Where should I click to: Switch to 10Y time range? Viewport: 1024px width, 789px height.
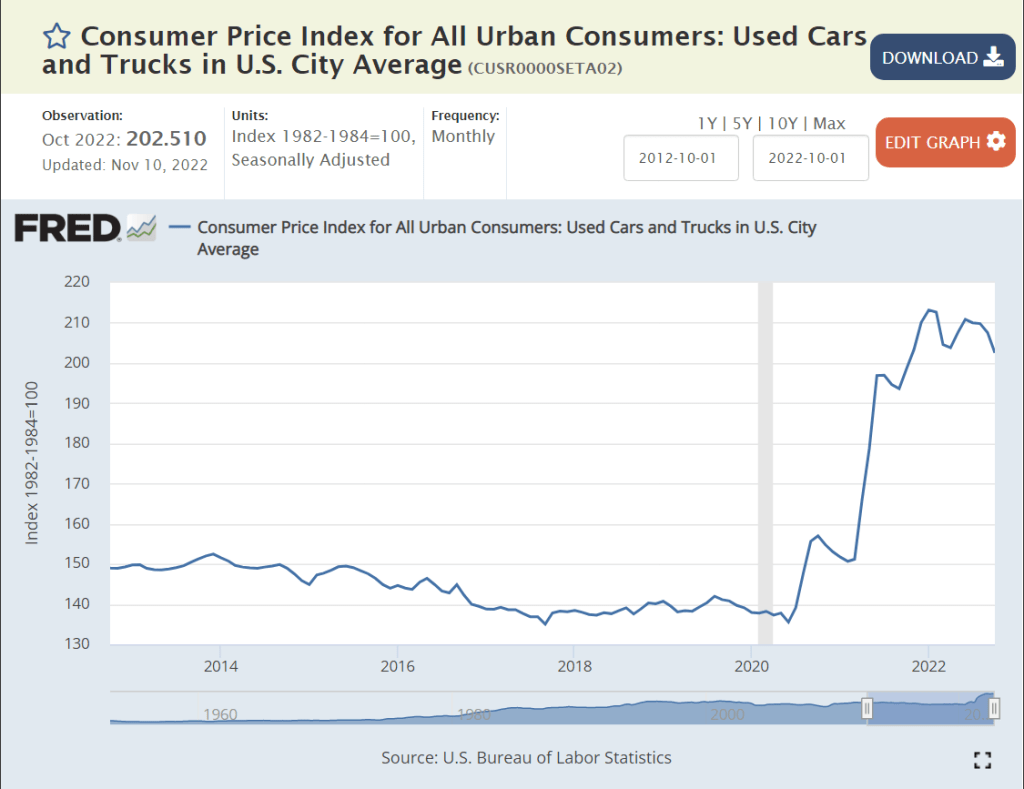[782, 124]
